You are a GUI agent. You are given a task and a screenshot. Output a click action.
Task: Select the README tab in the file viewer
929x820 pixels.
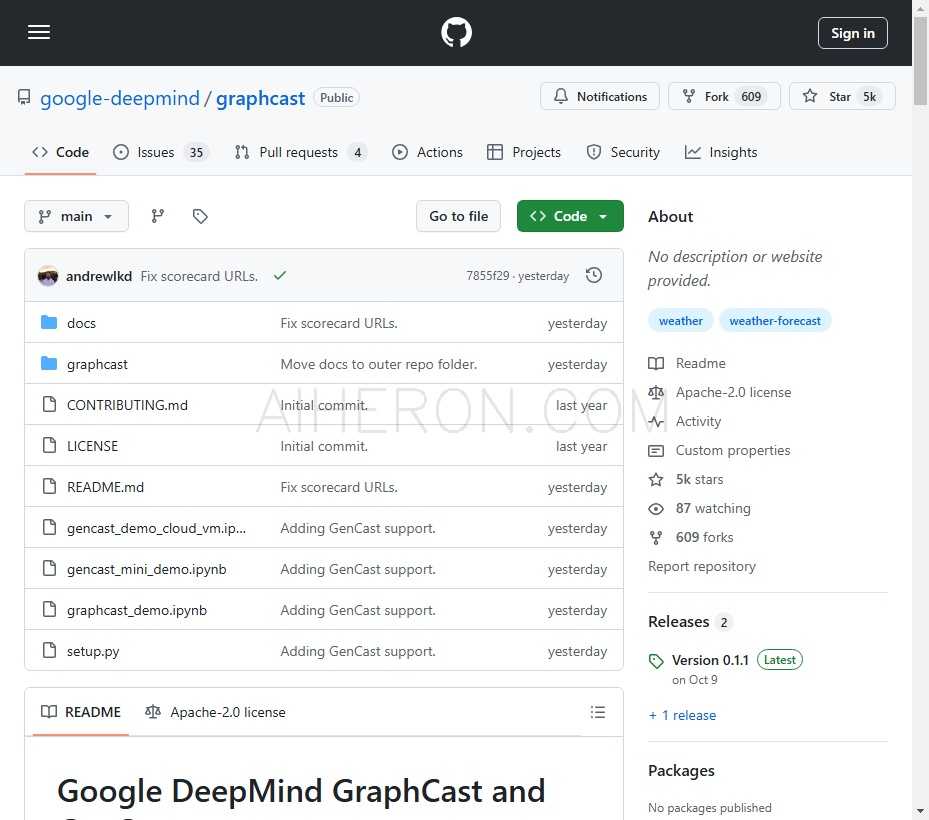(x=81, y=712)
